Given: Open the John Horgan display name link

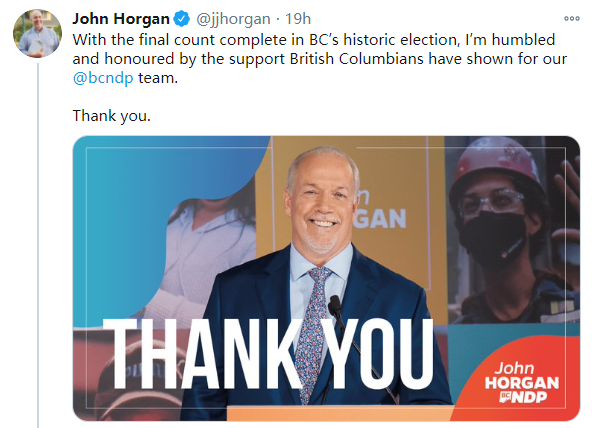Looking at the screenshot, I should click(x=121, y=18).
